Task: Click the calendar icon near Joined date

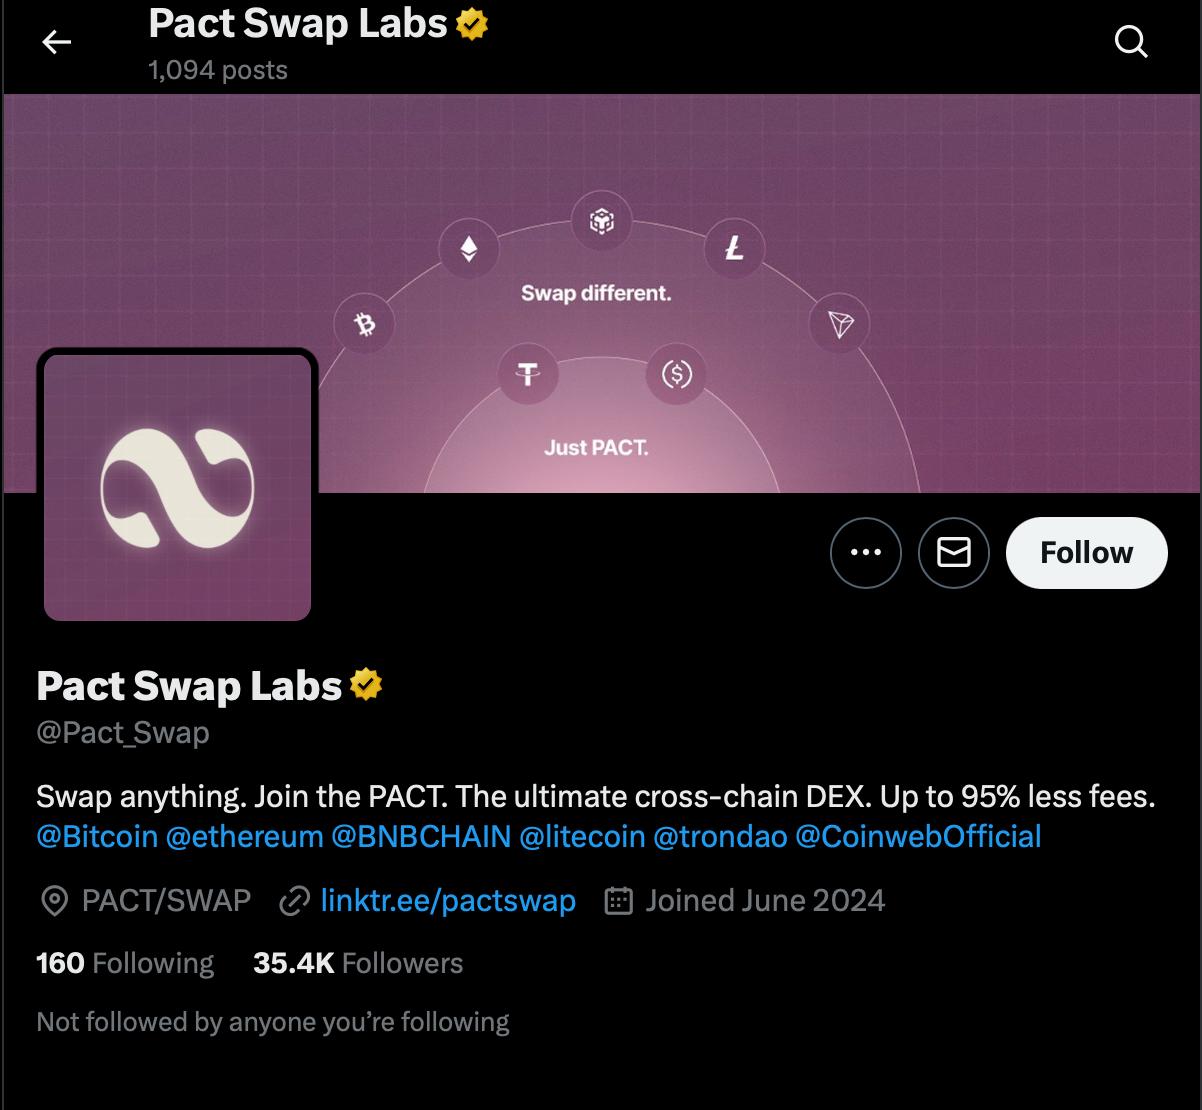Action: 619,902
